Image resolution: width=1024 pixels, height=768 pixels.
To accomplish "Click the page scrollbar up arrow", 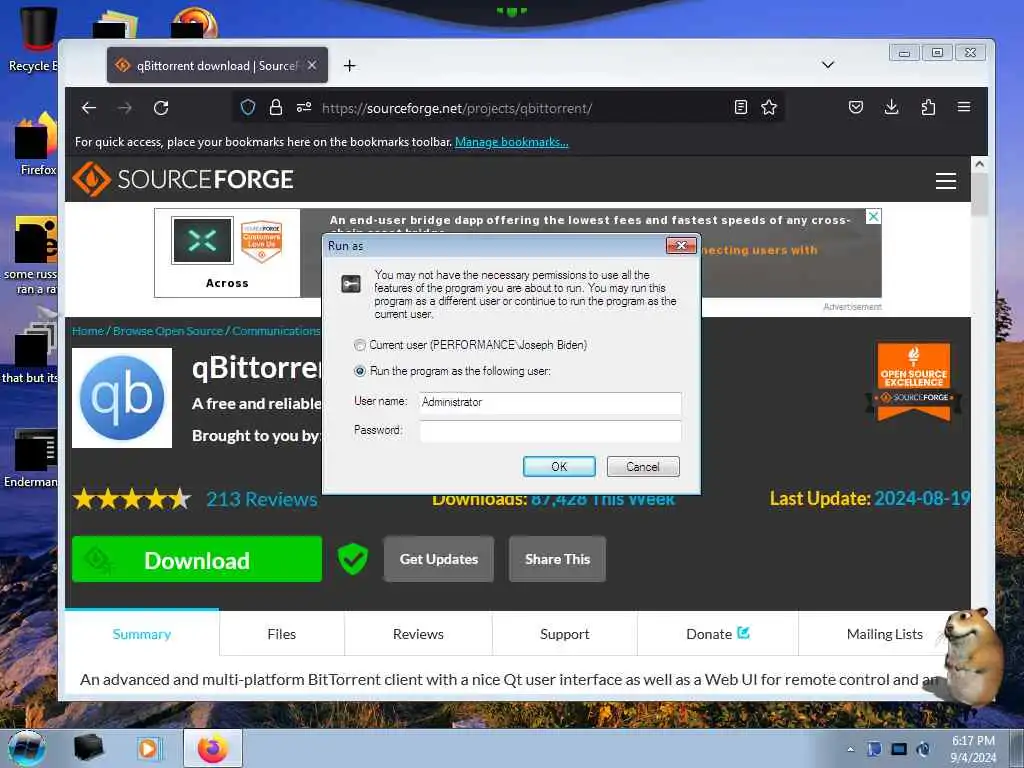I will pyautogui.click(x=979, y=164).
